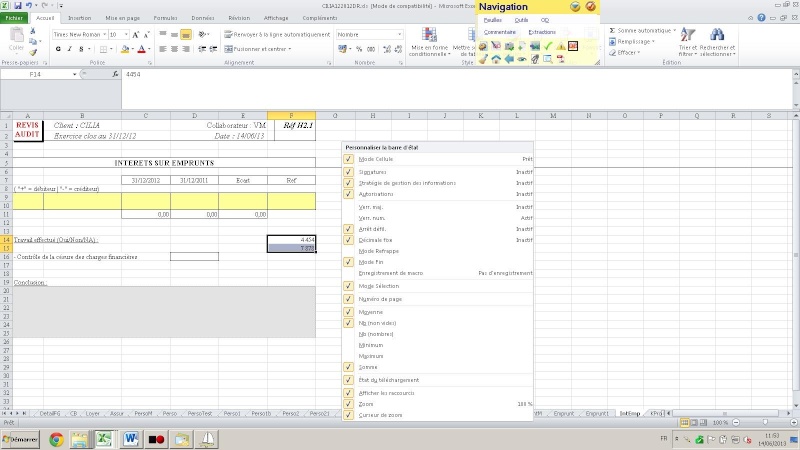Click the PDF icon in Navigation panel

561,59
